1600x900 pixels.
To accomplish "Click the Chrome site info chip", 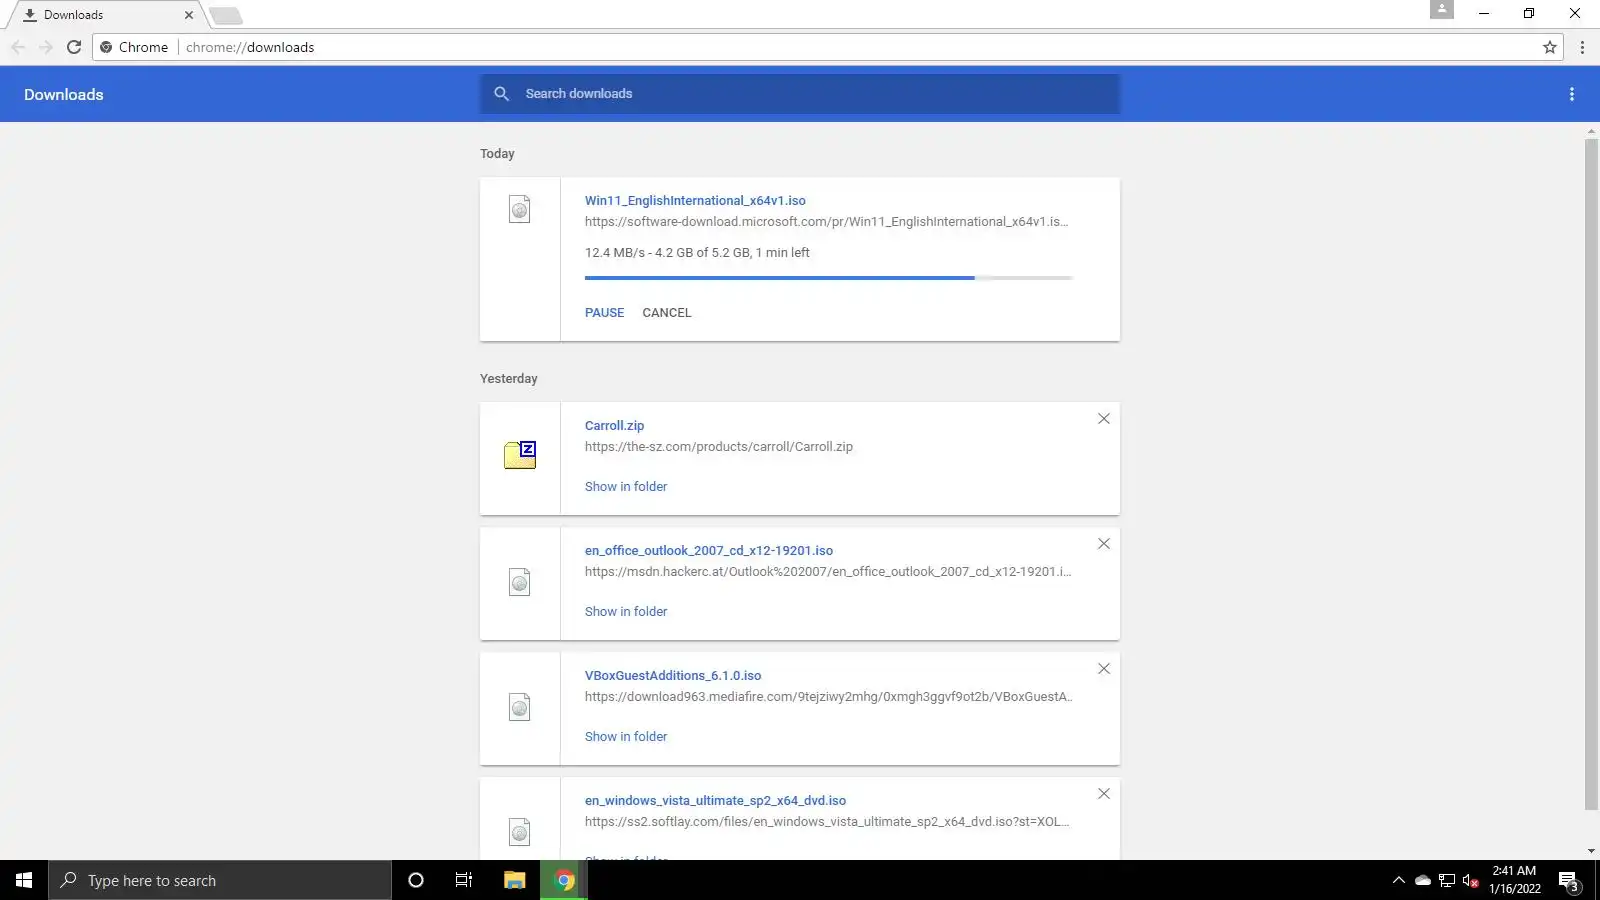I will click(135, 47).
